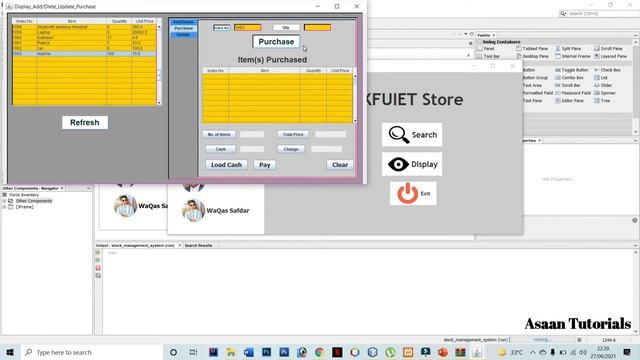Click the No. of items button
Screen dimensions: 640x360
[x=219, y=134]
